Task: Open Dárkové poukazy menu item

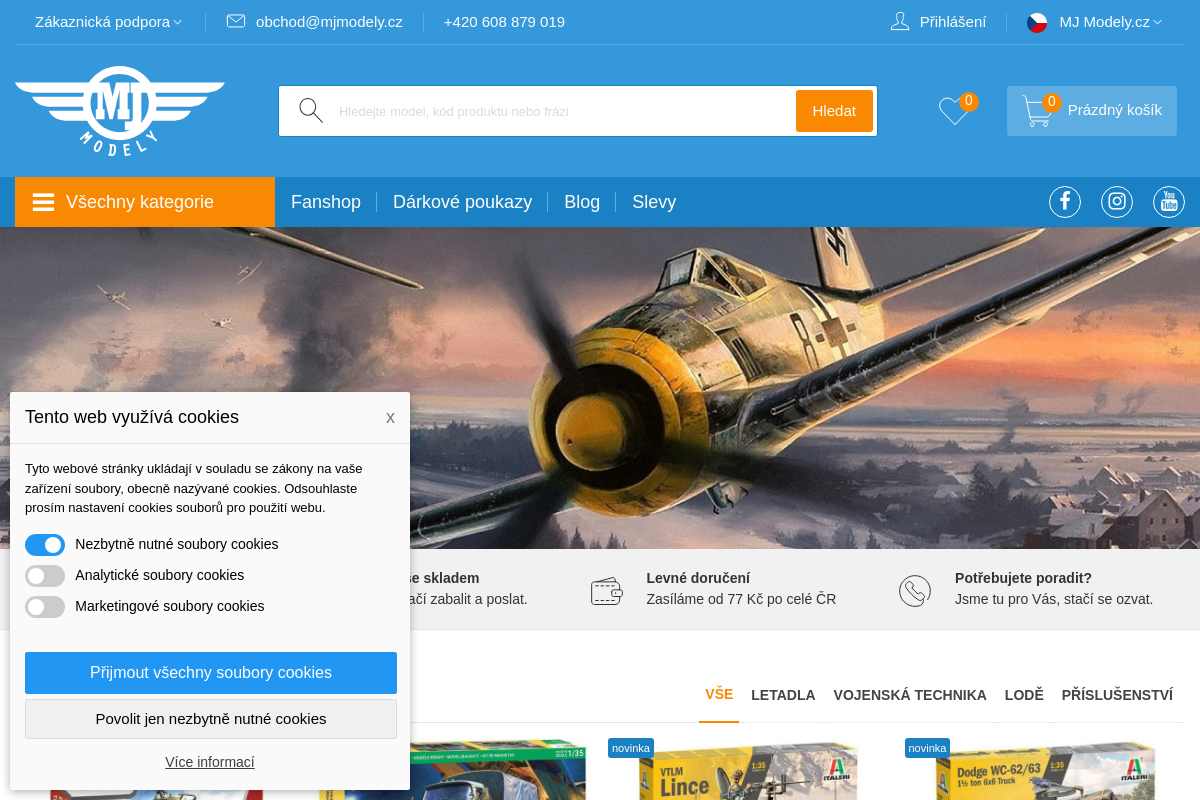Action: point(462,202)
